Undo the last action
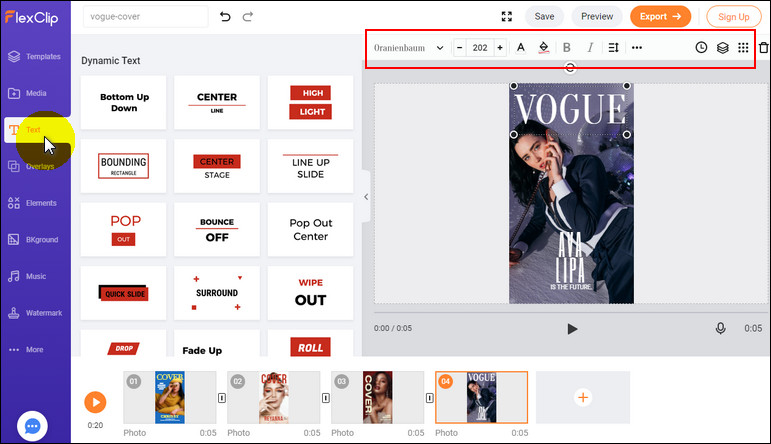Image resolution: width=771 pixels, height=444 pixels. click(x=225, y=17)
